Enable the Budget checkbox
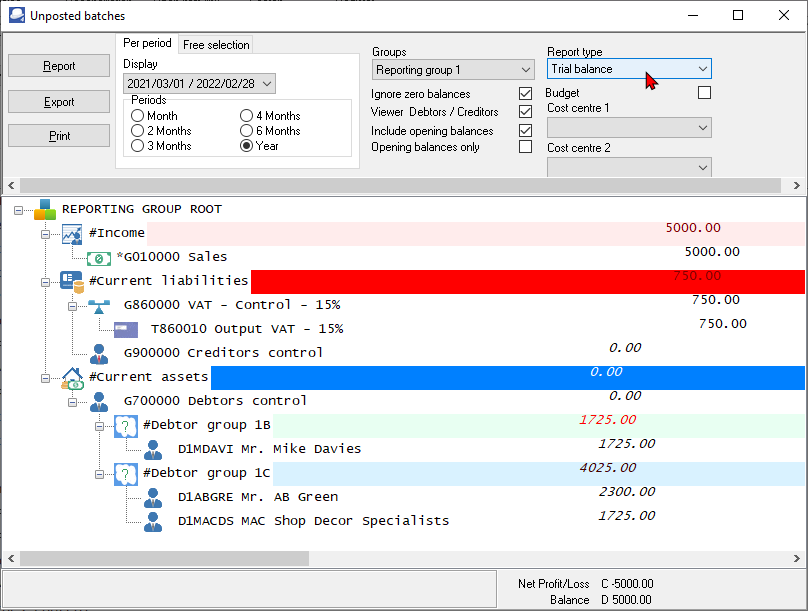808x611 pixels. 705,91
